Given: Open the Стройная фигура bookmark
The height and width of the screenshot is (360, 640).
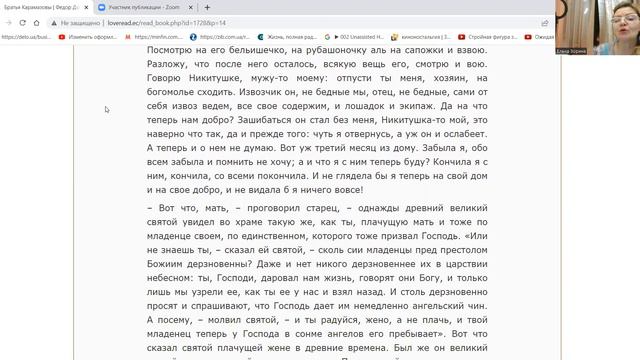Looking at the screenshot, I should tap(488, 37).
